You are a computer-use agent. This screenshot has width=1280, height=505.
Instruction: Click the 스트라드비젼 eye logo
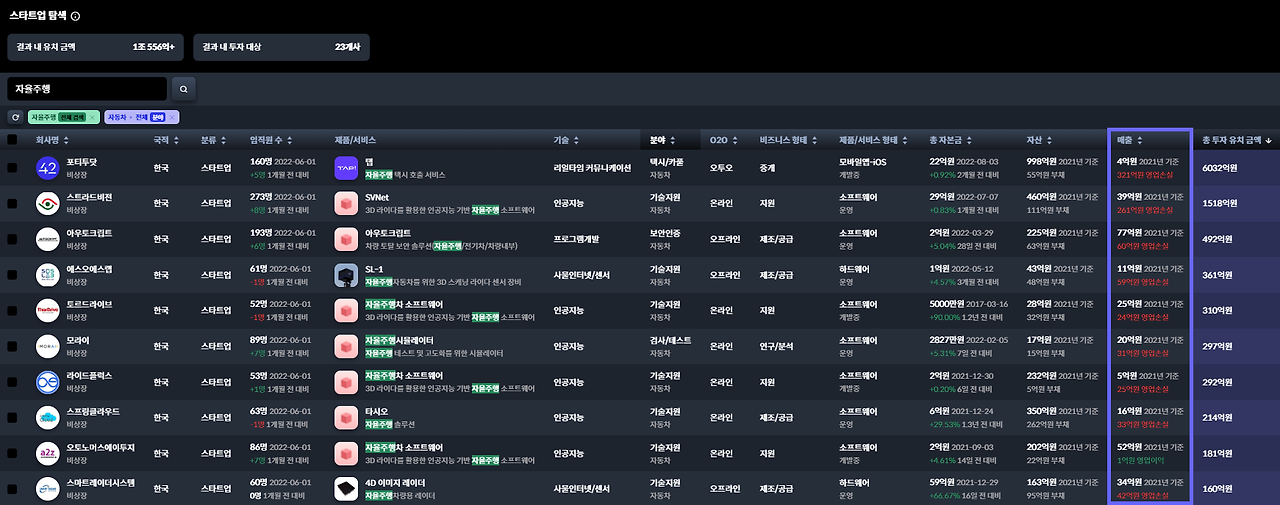(47, 203)
